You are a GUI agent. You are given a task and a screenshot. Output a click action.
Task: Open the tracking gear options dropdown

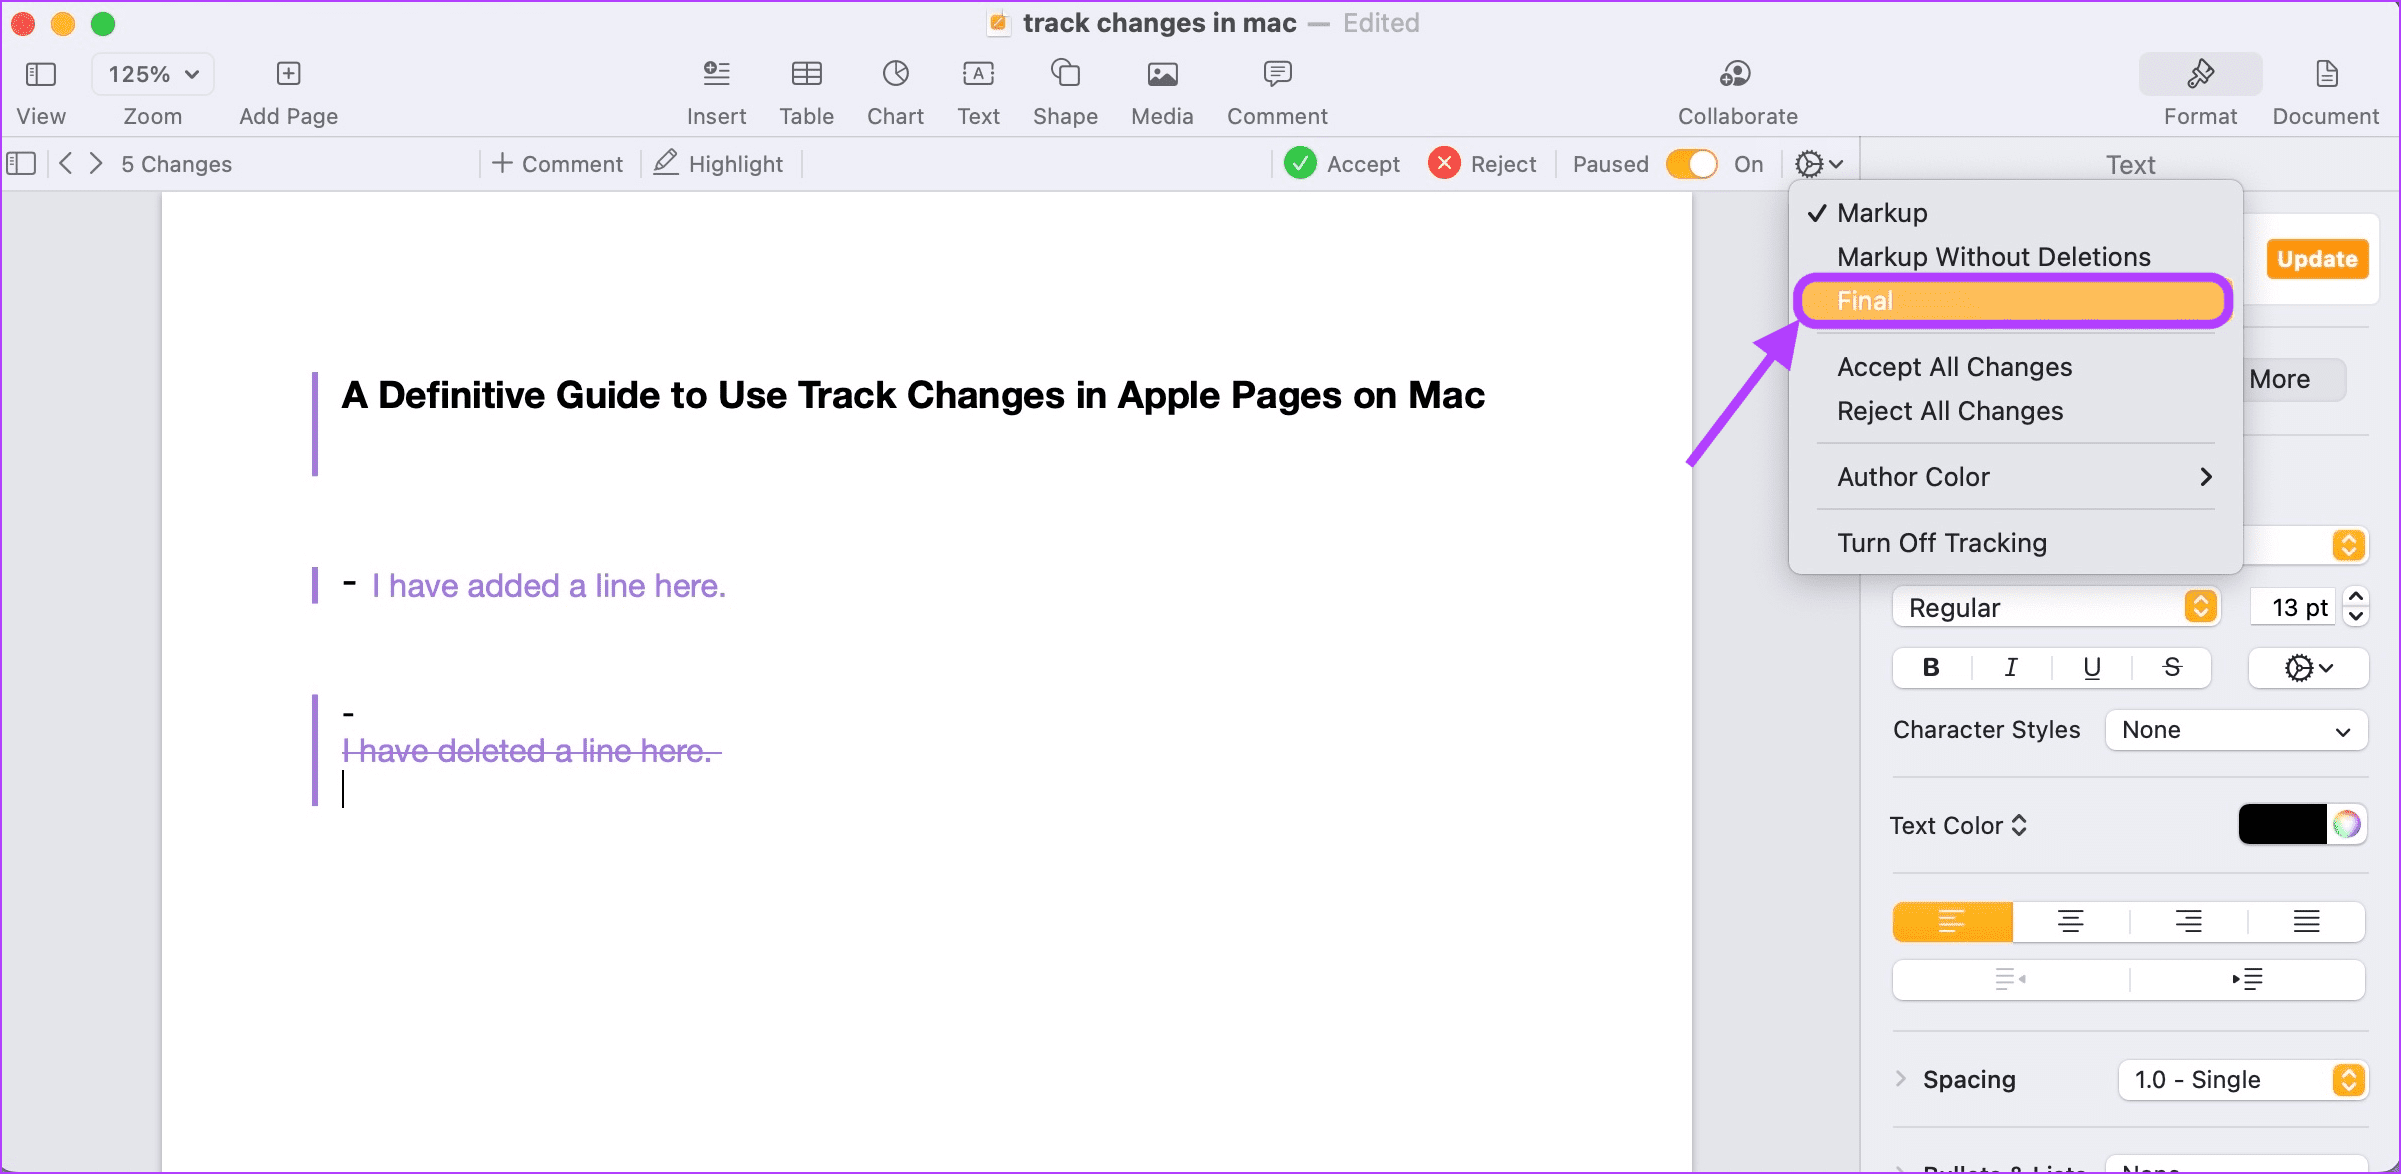click(1819, 163)
